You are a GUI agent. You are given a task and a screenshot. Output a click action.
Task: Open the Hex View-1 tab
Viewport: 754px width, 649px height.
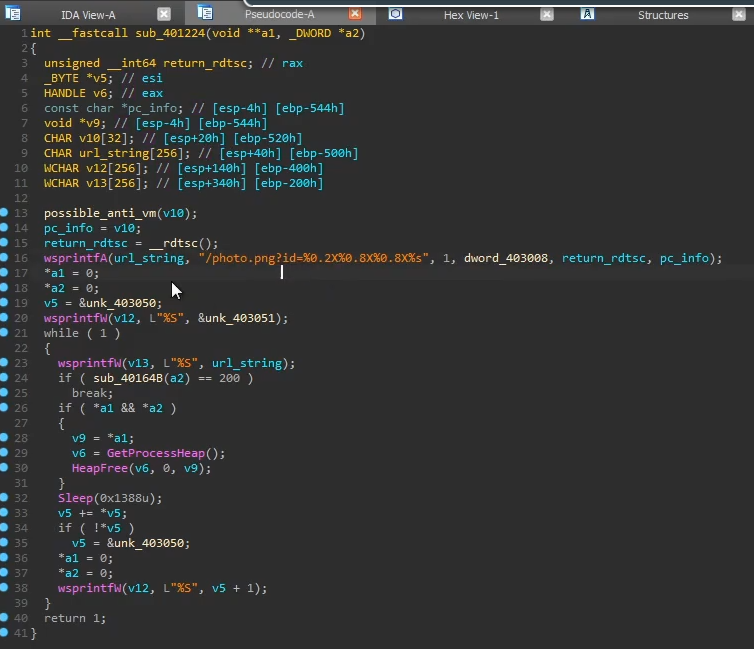[471, 15]
